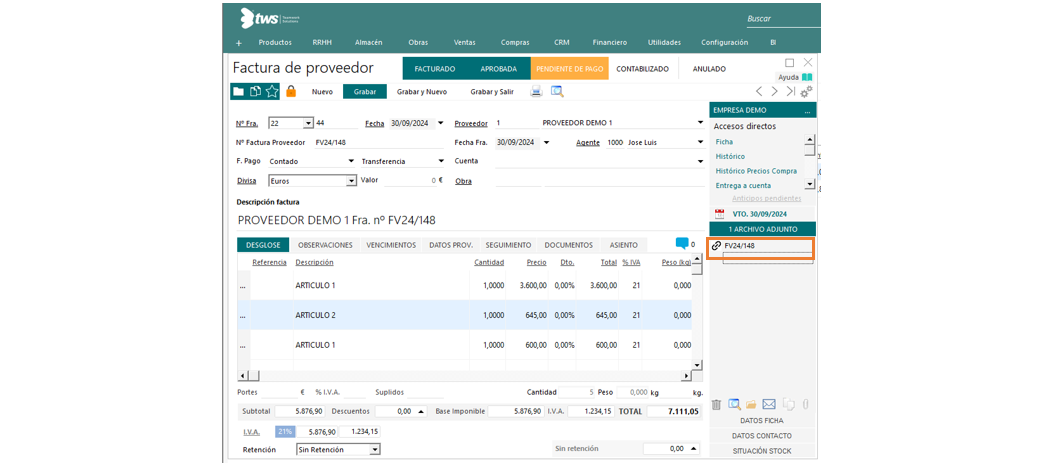1039x463 pixels.
Task: Click the breakdown table horizontal scrollbar
Action: click(x=465, y=376)
